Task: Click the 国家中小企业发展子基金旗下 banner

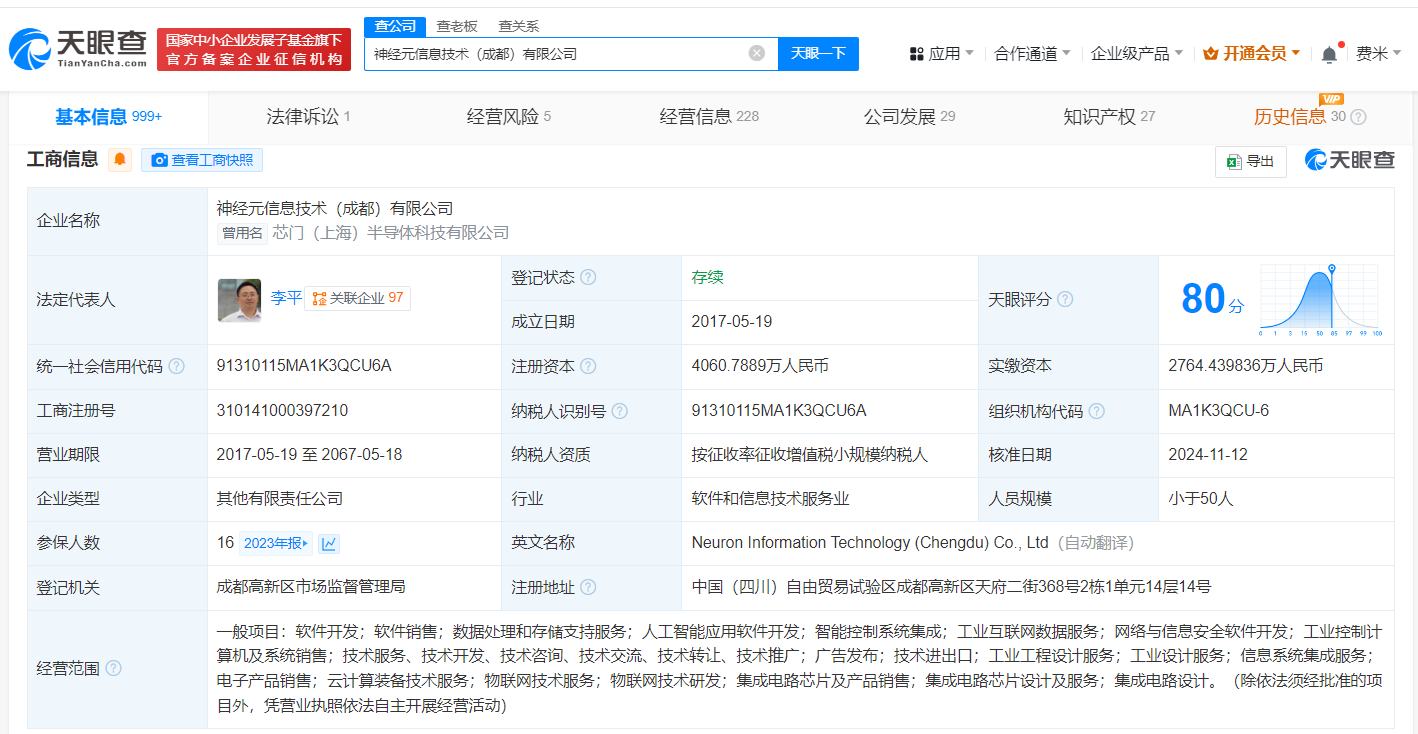Action: (x=254, y=49)
